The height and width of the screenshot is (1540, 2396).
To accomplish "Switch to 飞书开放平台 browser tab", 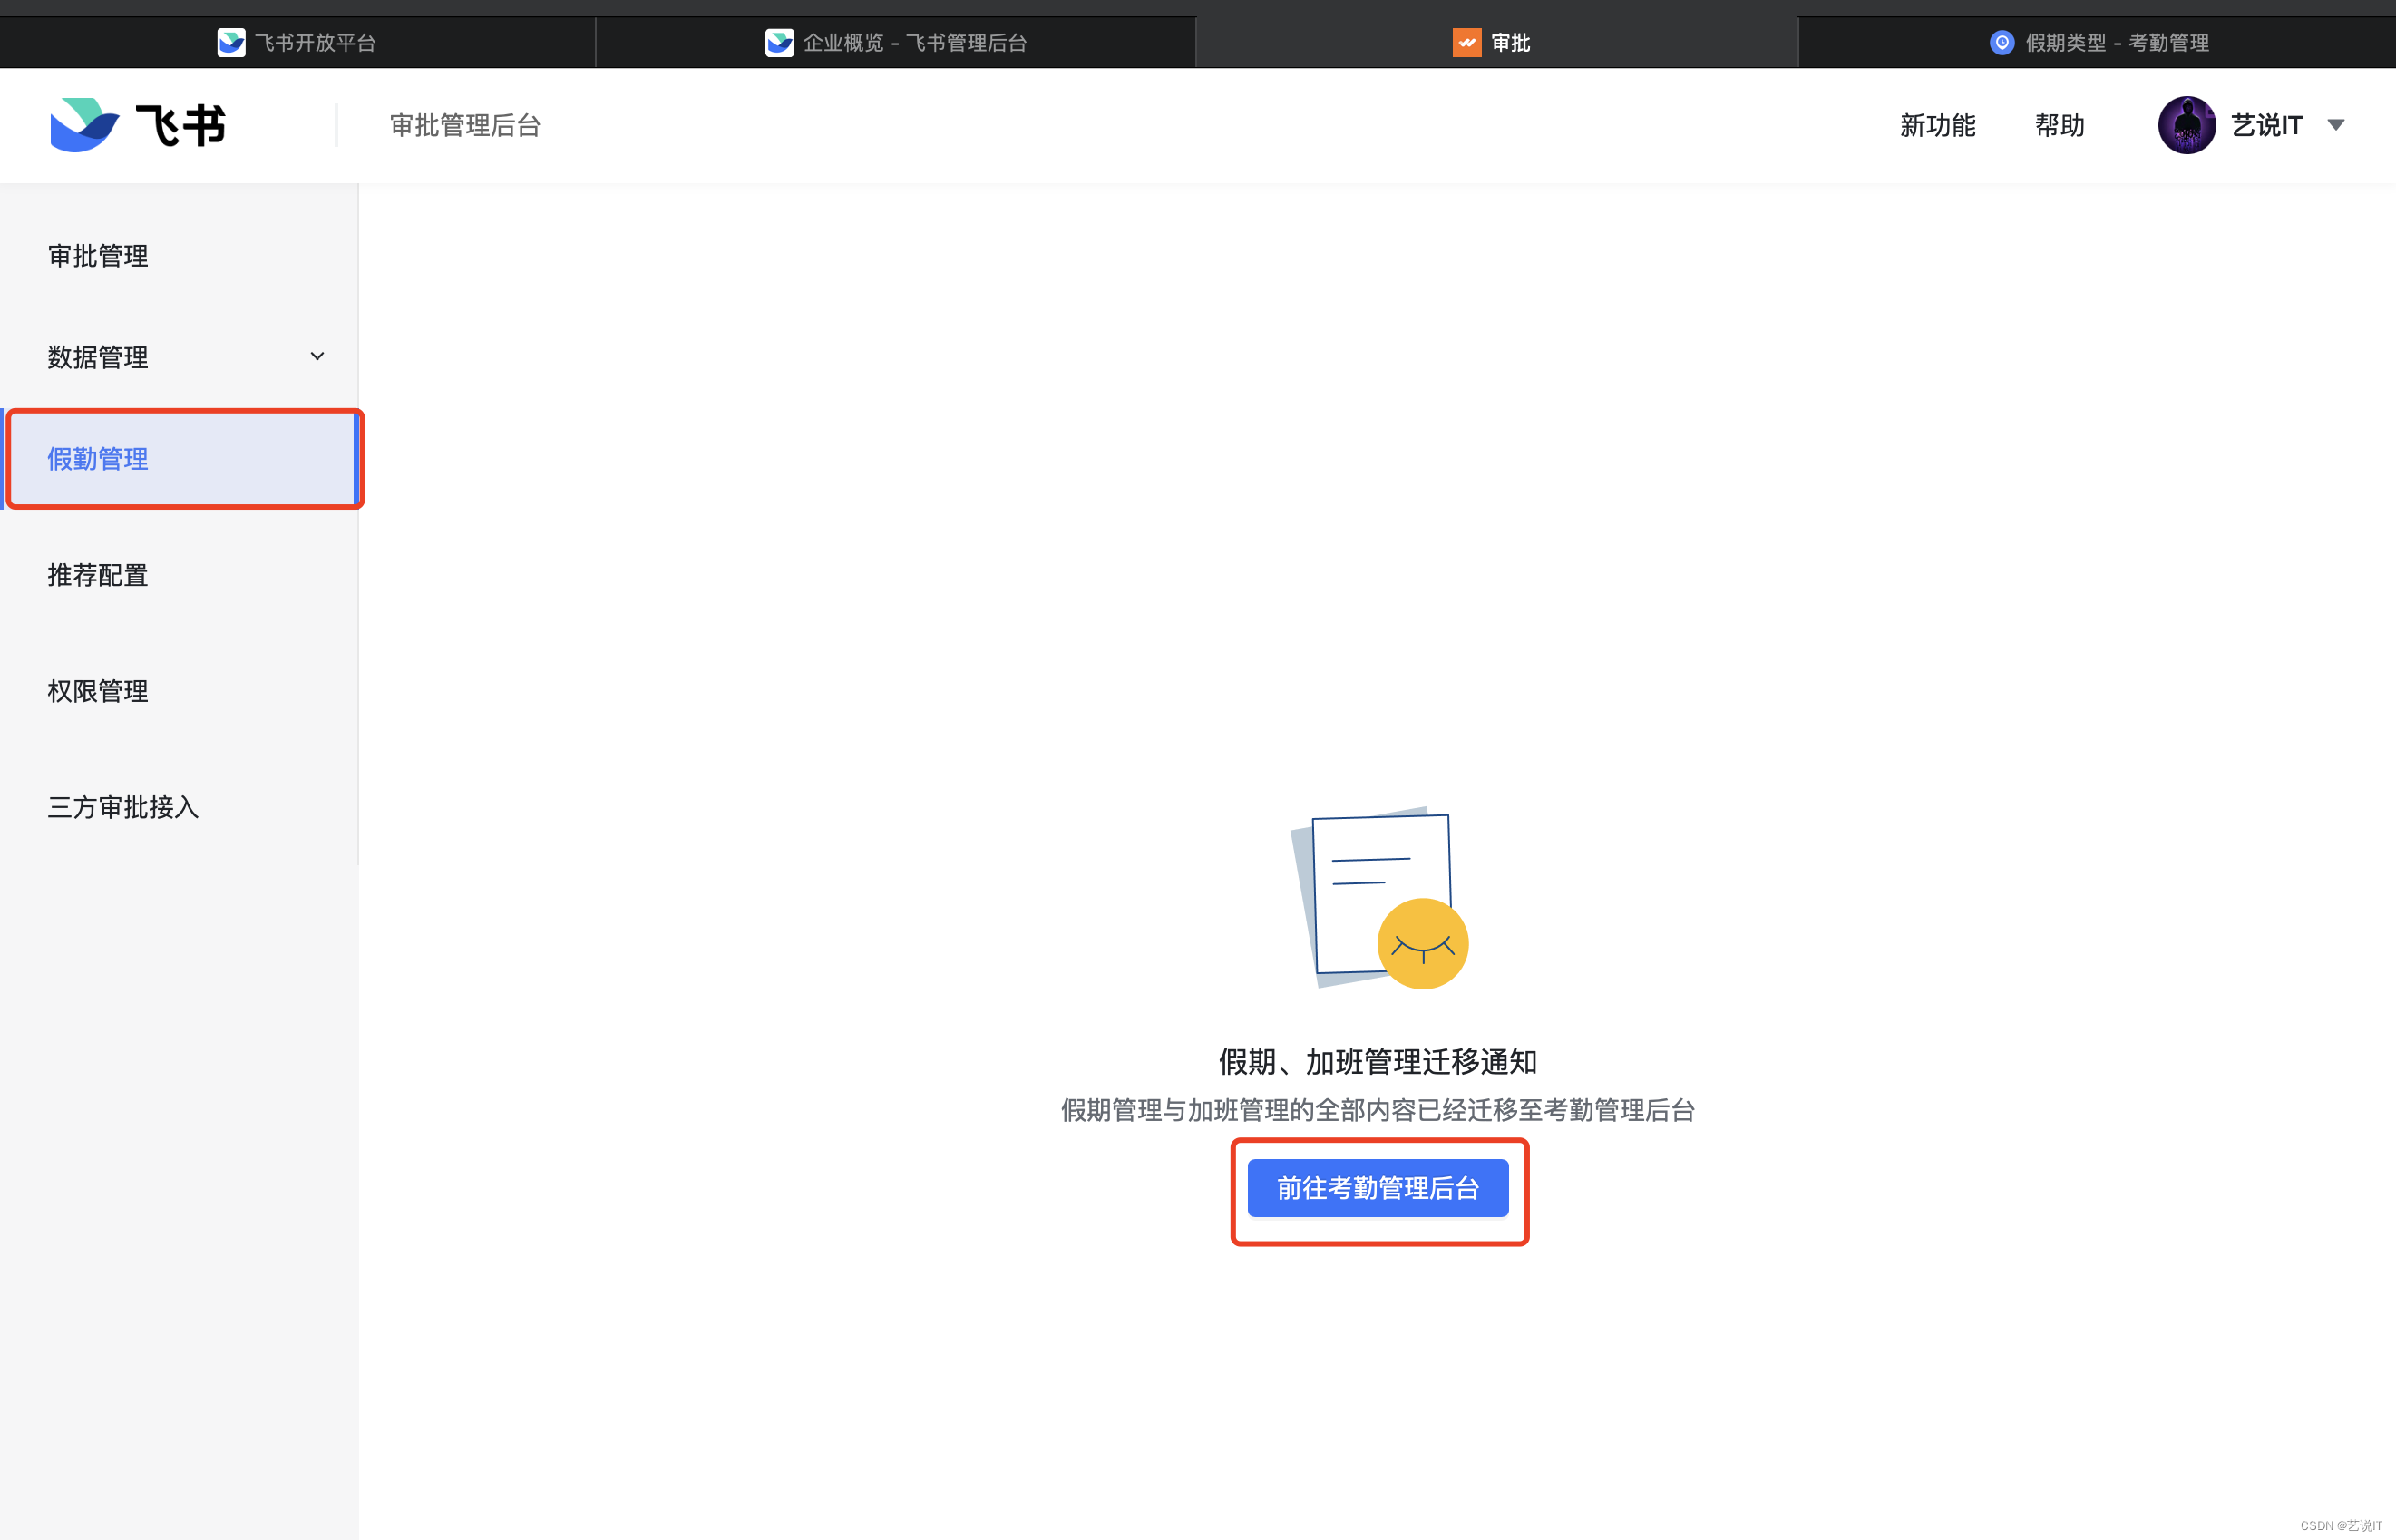I will click(314, 42).
